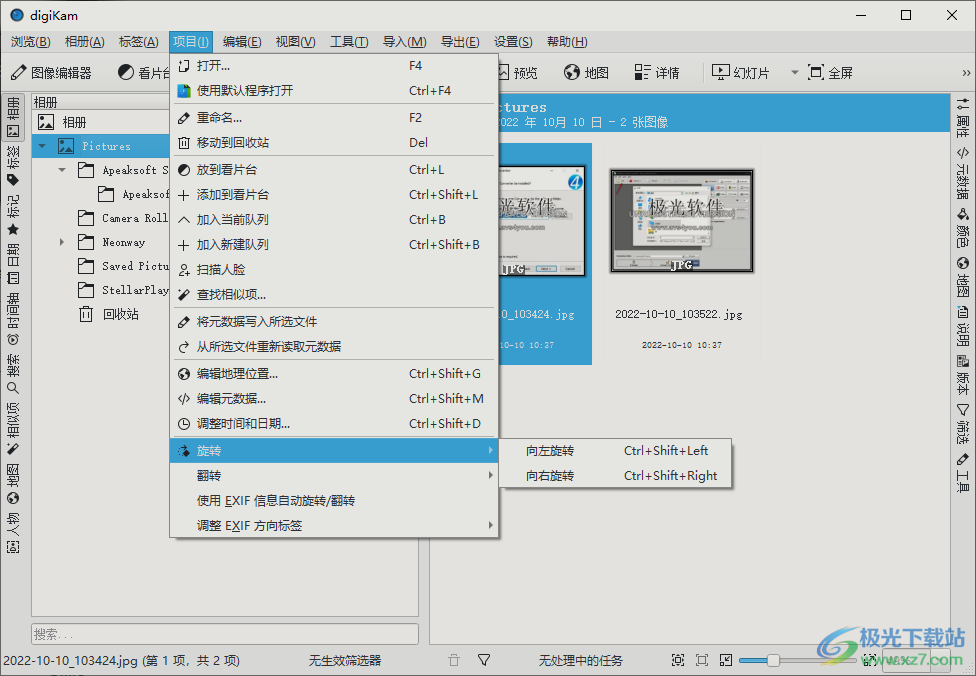Toggle the 预览 (Preview) mode

tap(519, 71)
